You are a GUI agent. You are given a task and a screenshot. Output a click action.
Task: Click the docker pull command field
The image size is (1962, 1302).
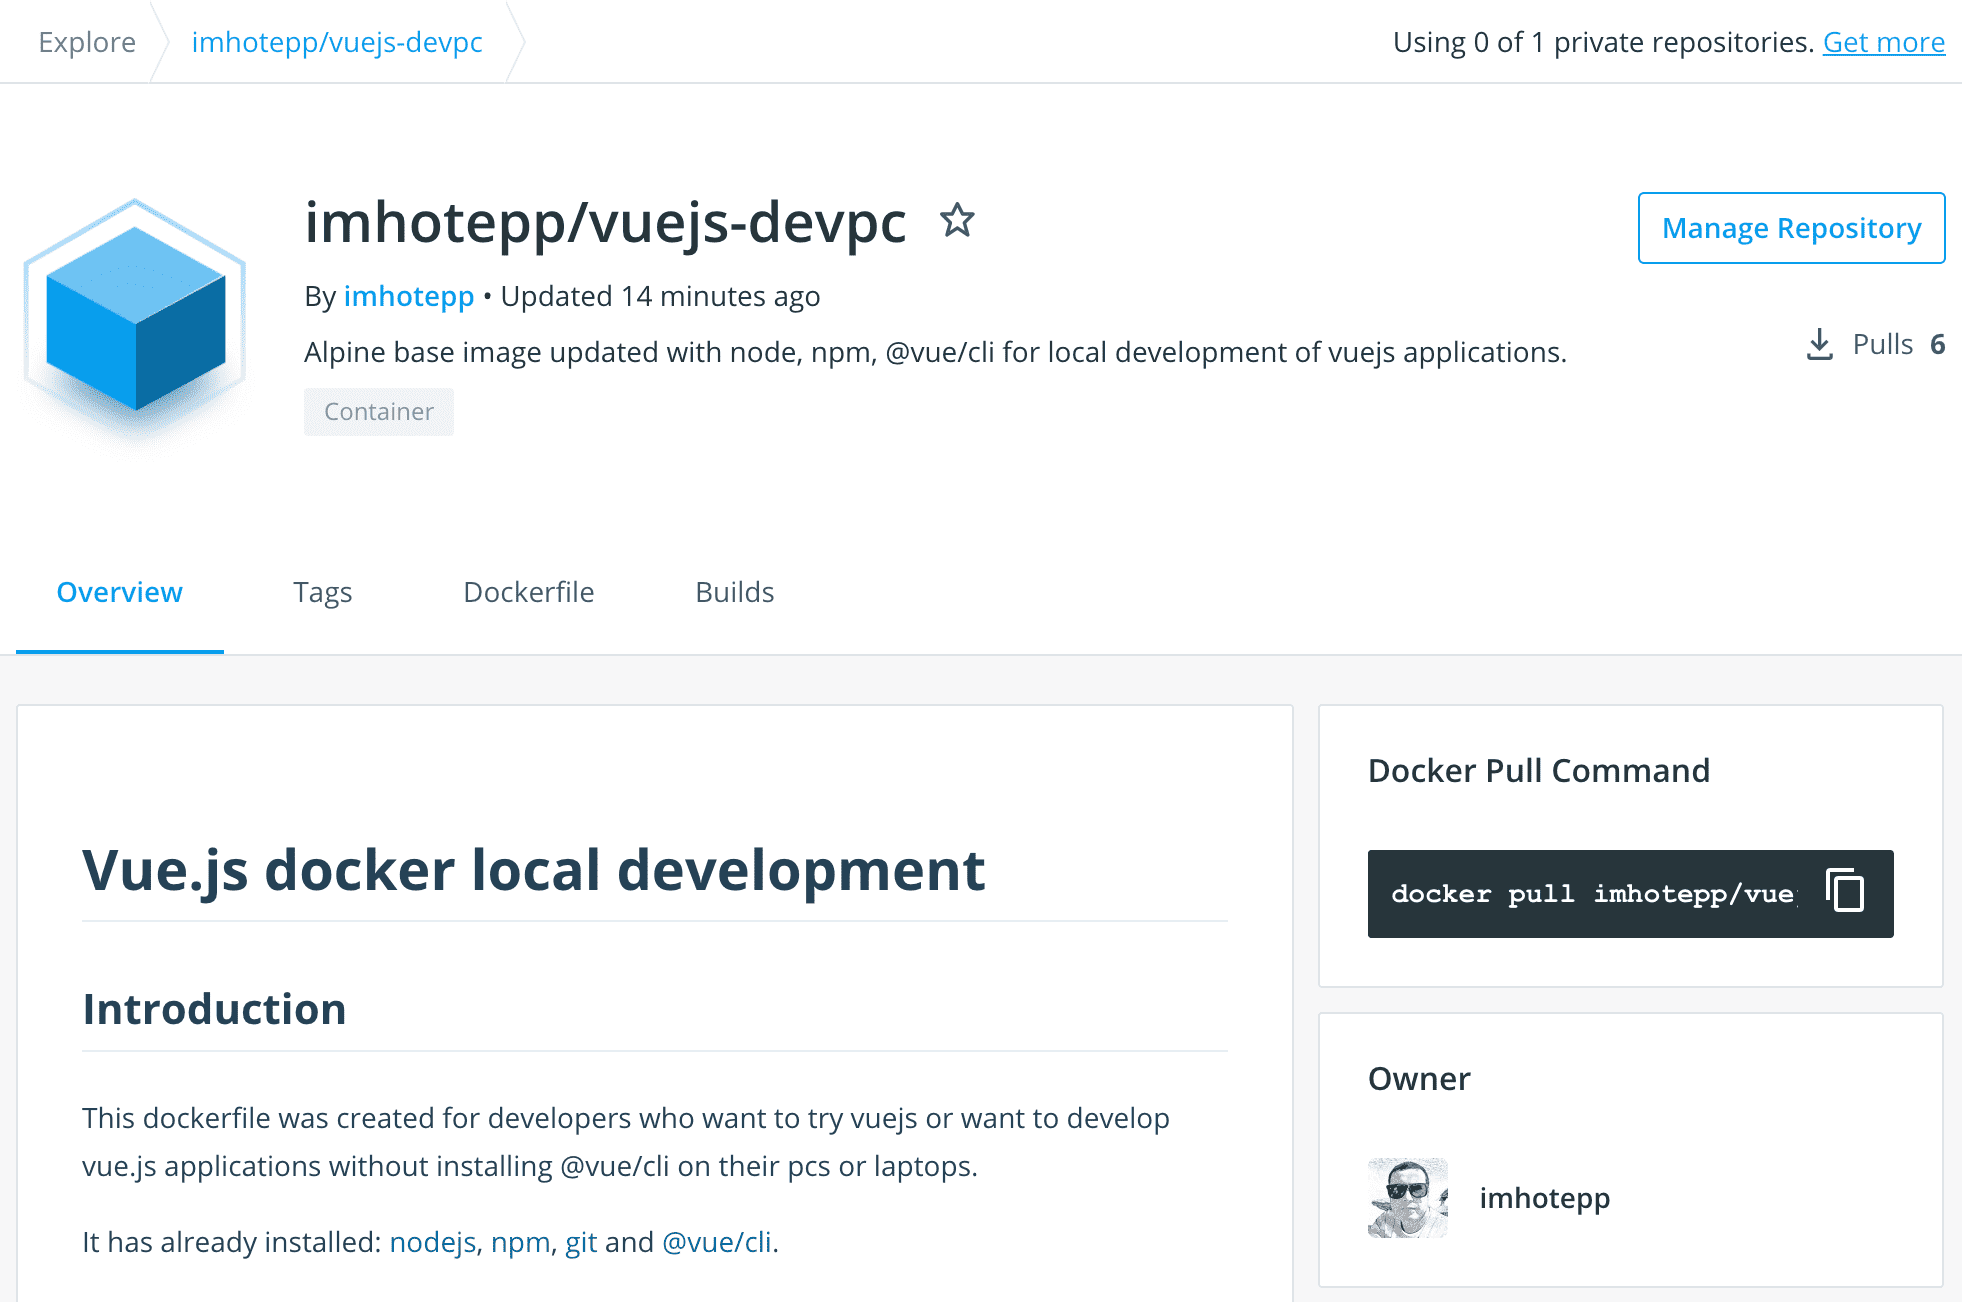click(x=1592, y=894)
